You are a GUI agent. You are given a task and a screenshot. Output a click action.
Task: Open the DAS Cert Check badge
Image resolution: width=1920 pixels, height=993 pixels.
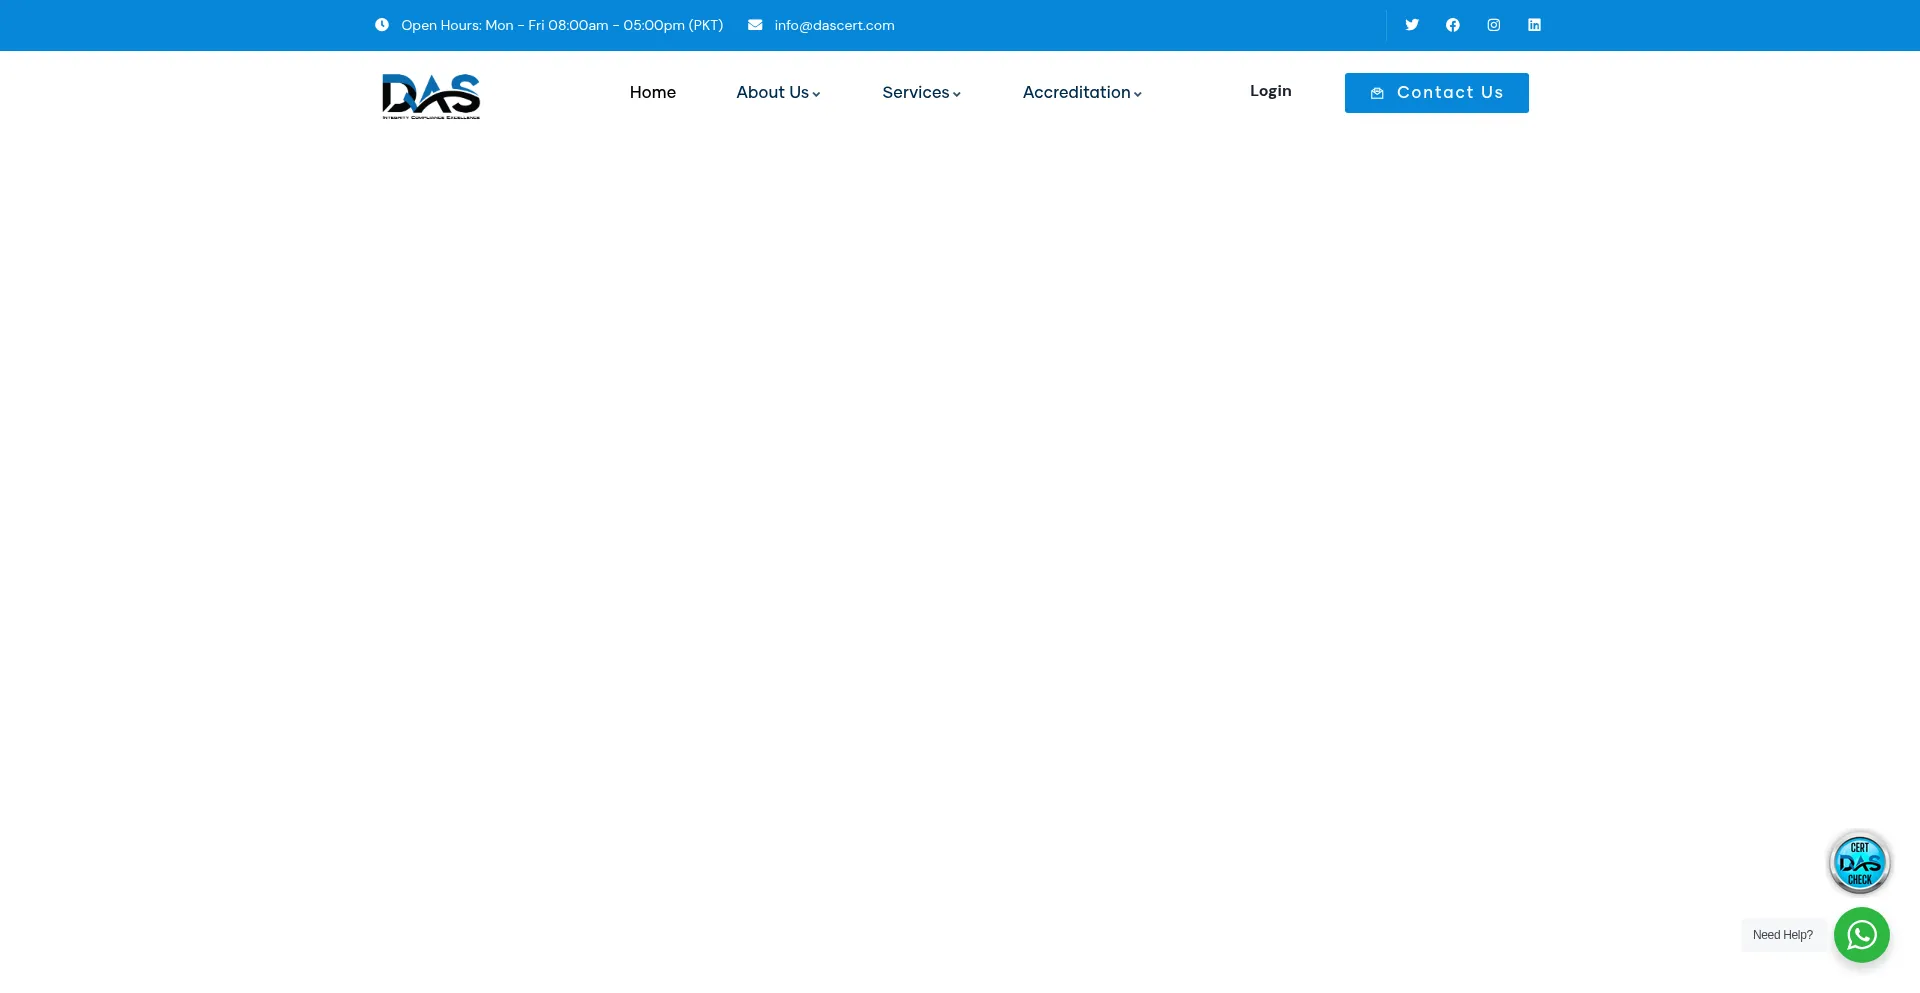(1860, 863)
